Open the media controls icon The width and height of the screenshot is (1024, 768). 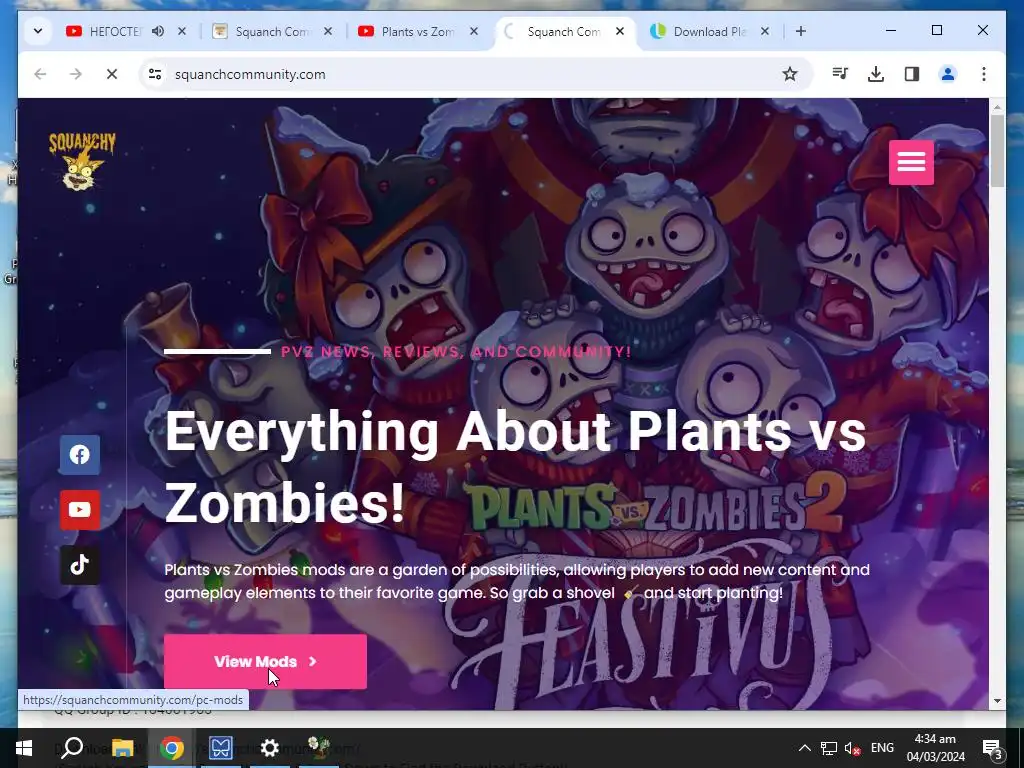pos(840,74)
